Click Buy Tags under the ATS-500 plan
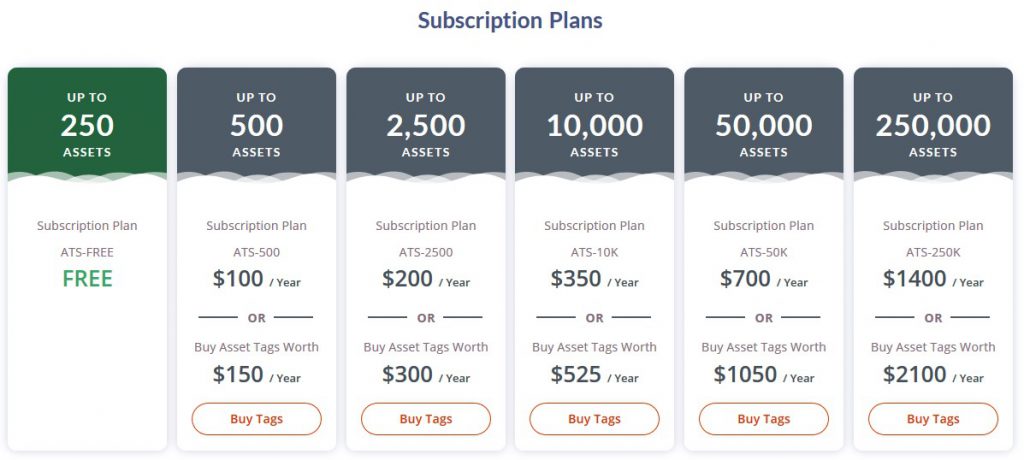 point(256,419)
